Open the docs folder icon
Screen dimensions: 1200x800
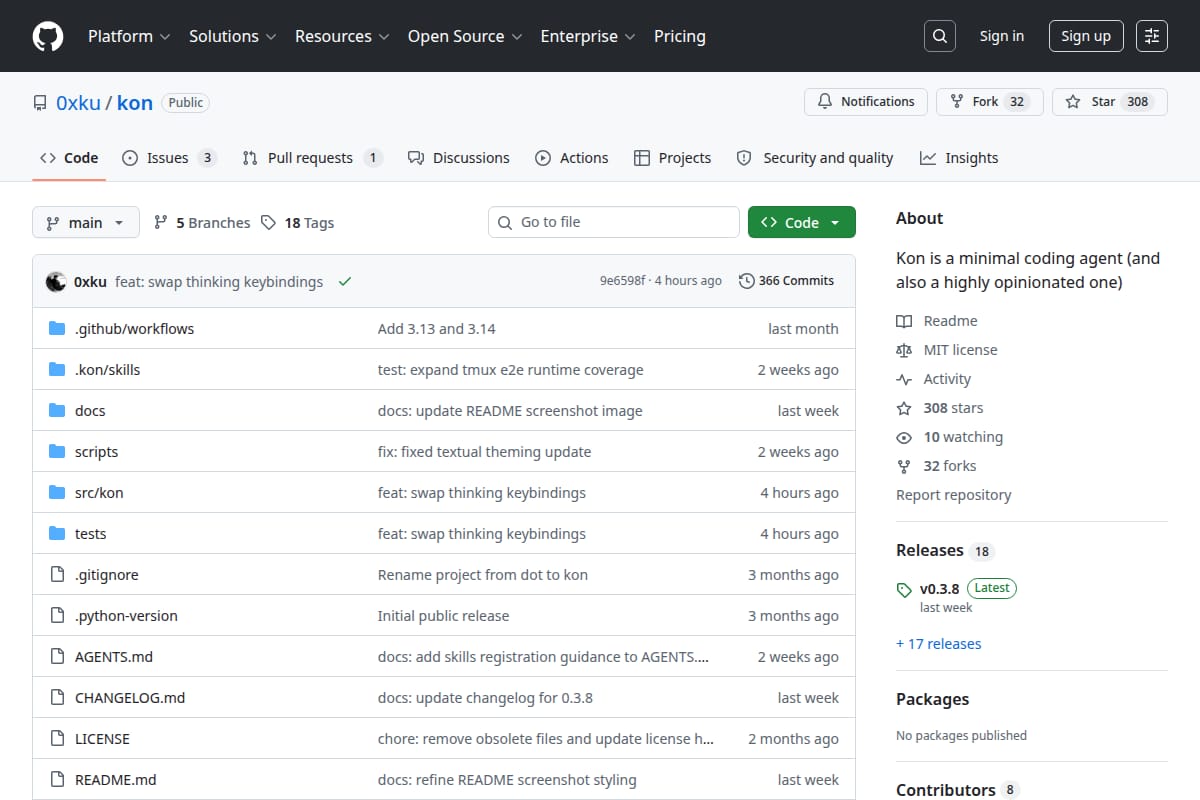[x=57, y=411]
